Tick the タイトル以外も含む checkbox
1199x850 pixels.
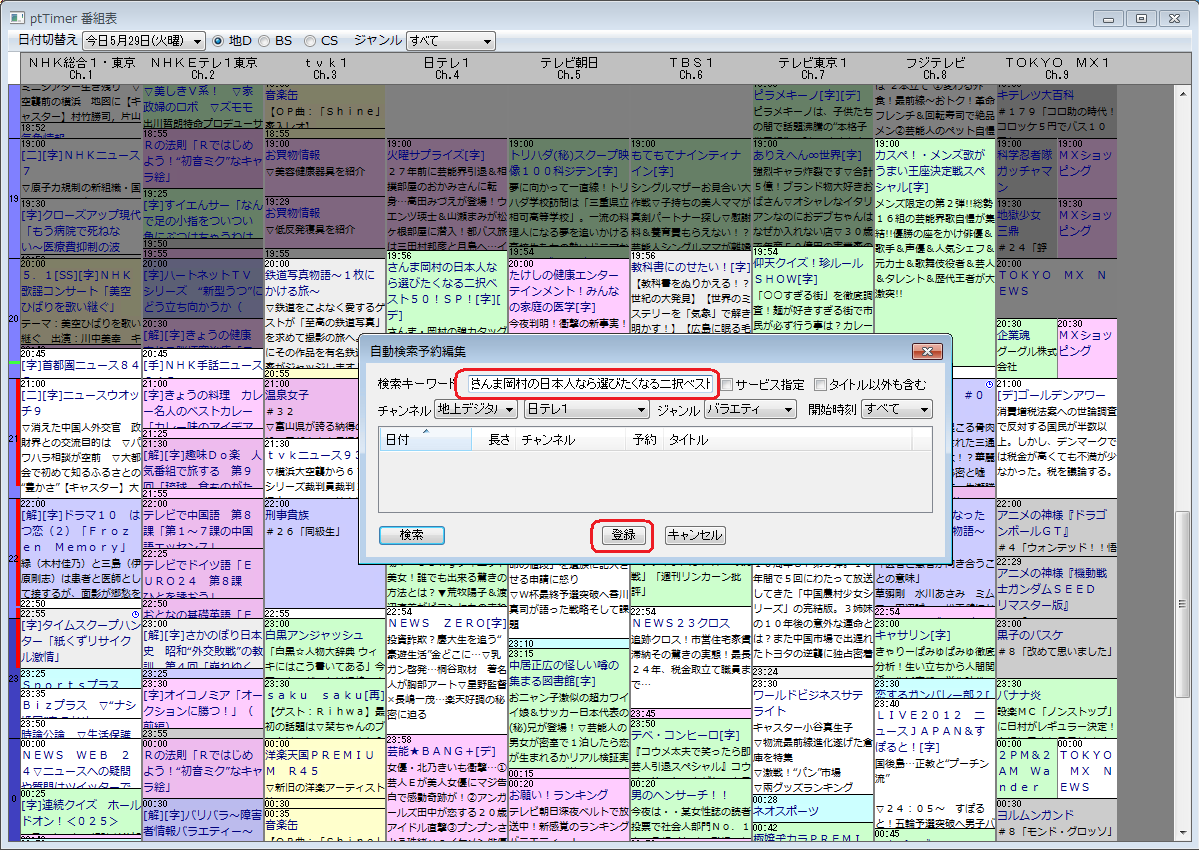(820, 384)
